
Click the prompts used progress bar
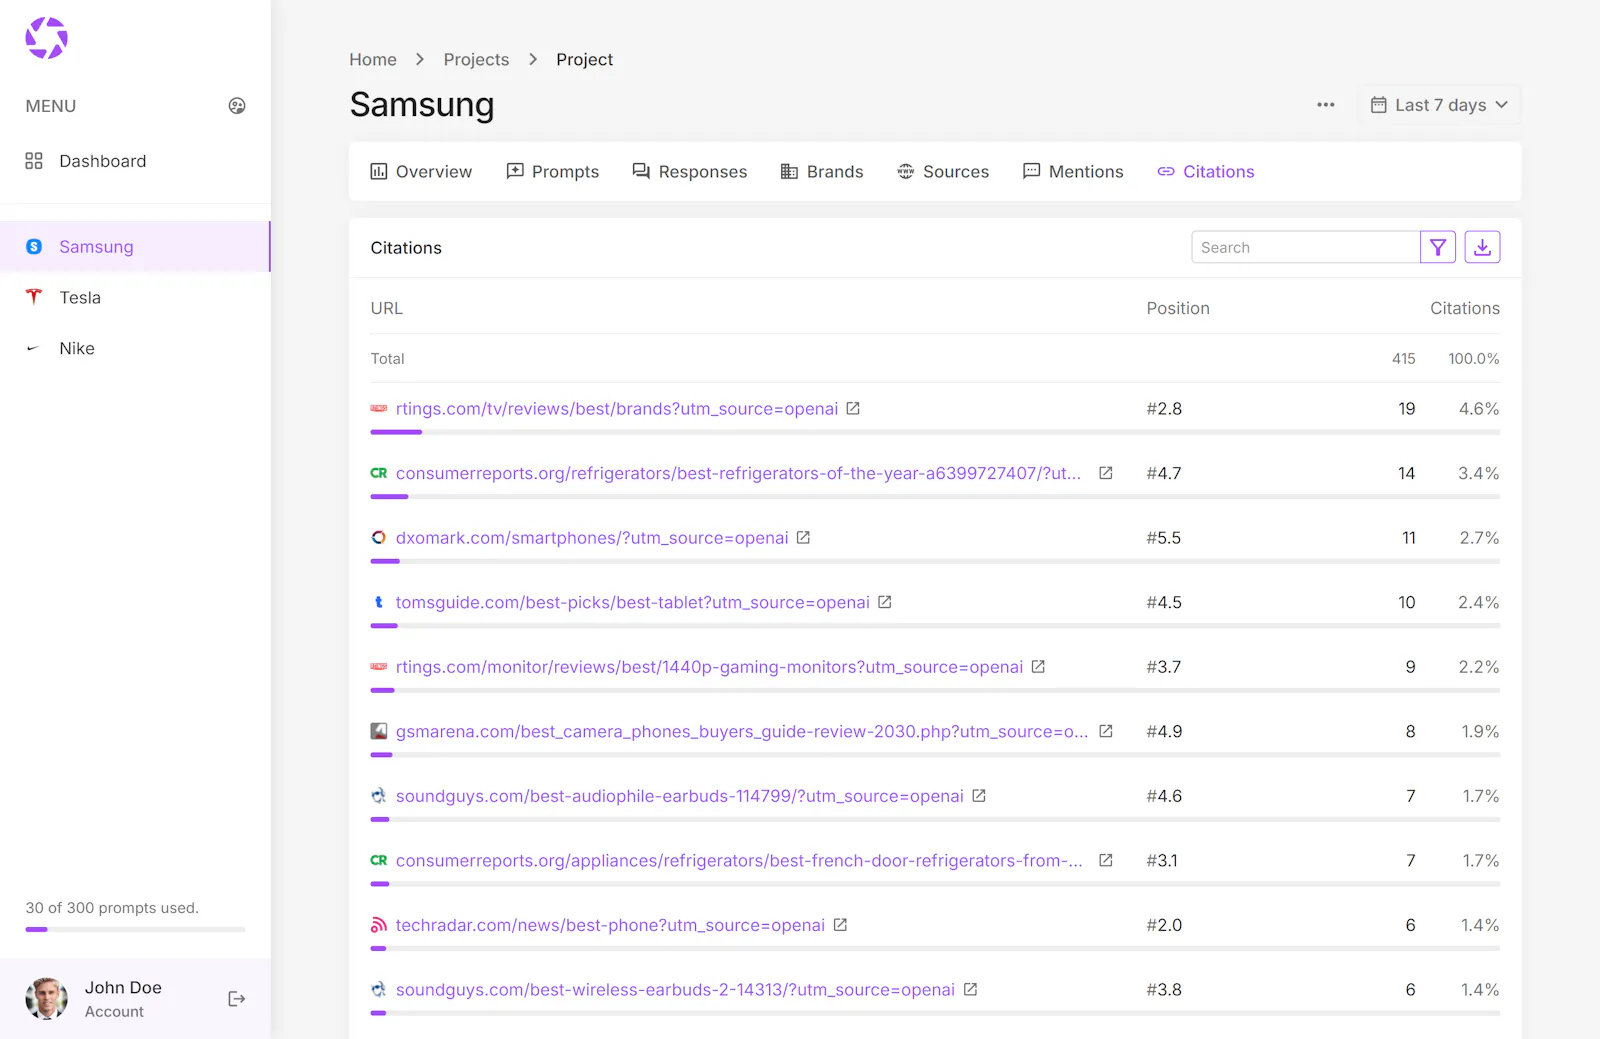135,930
